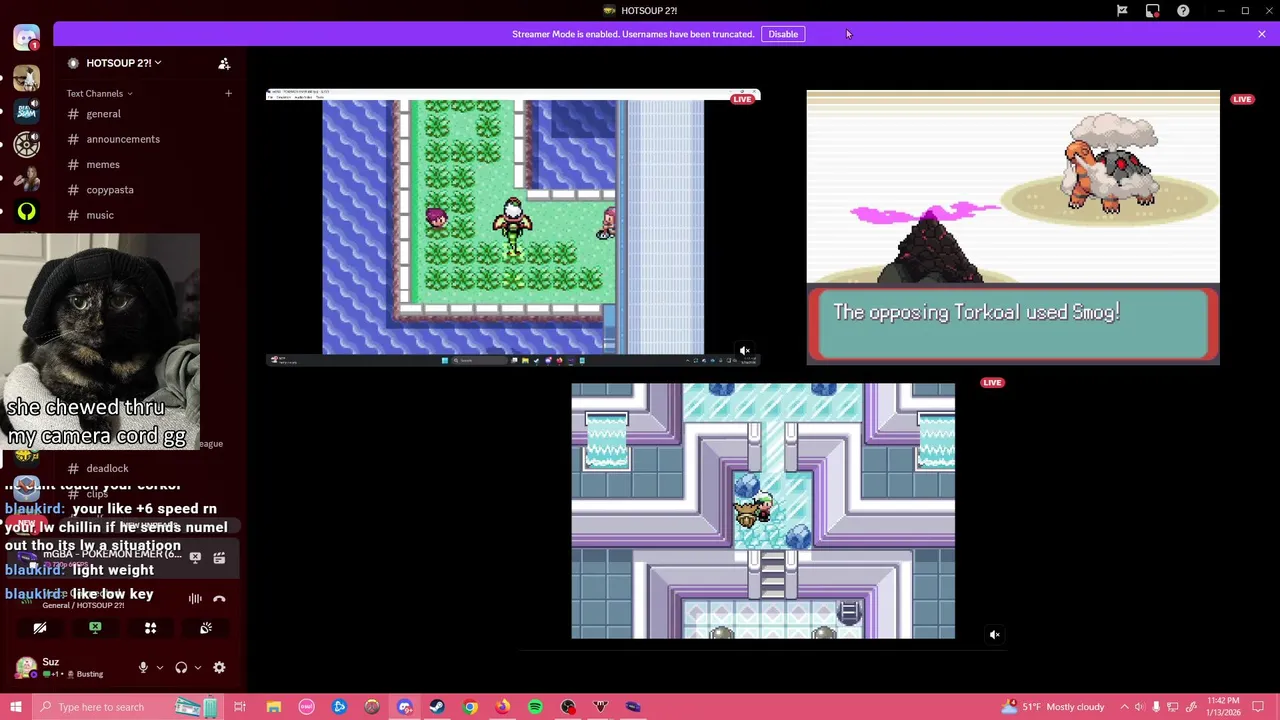Turn on camera in the voice panel
Viewport: 1280px width, 720px height.
40,628
